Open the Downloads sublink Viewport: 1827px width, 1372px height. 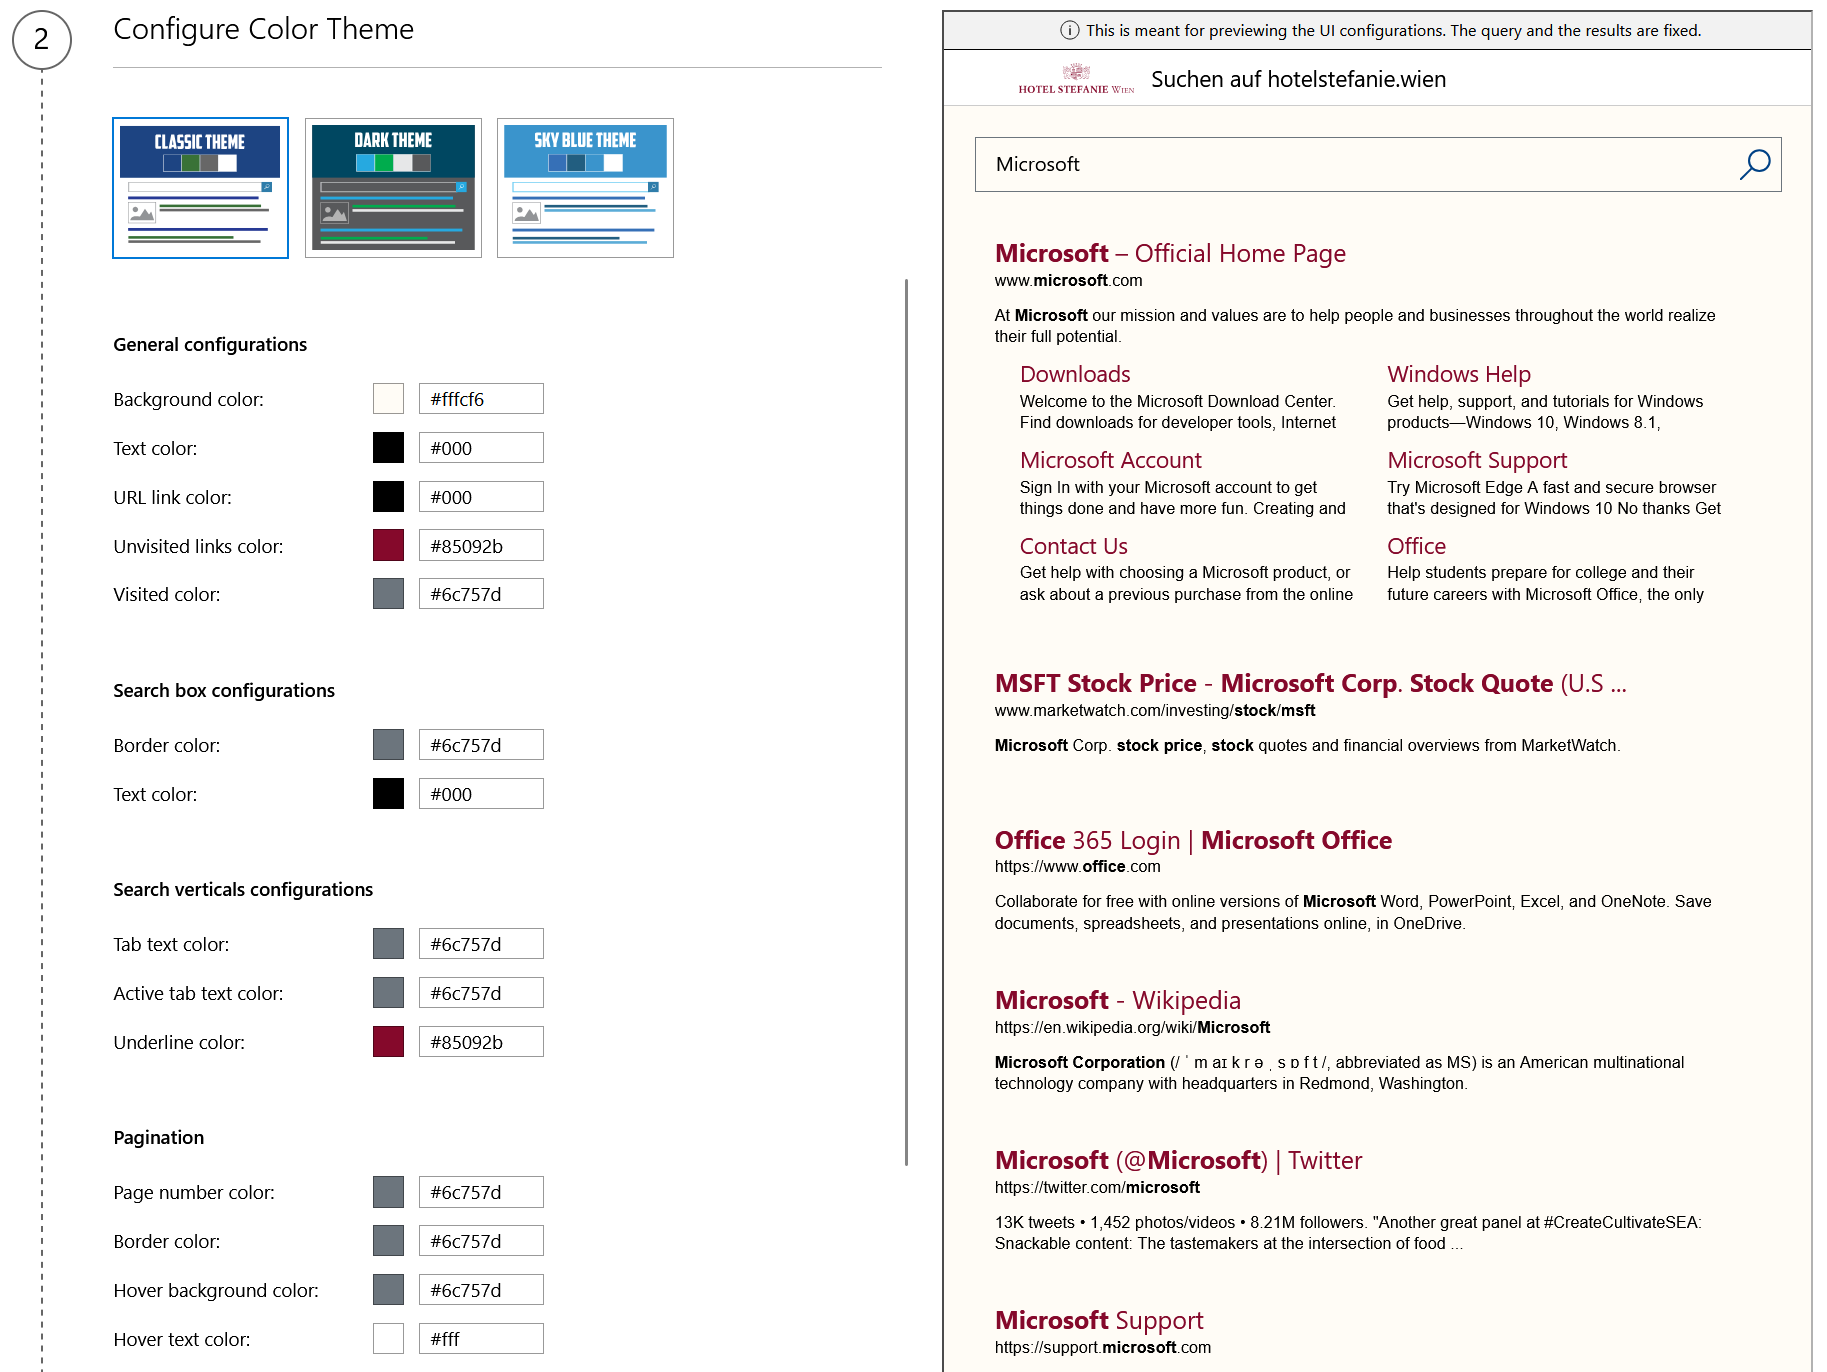coord(1075,374)
